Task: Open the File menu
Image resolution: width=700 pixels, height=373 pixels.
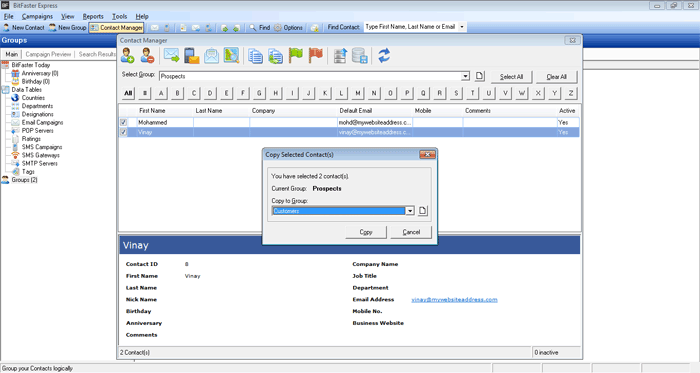Action: click(x=8, y=17)
